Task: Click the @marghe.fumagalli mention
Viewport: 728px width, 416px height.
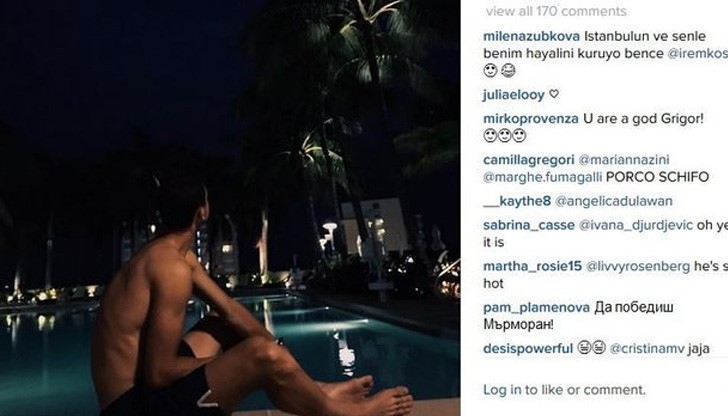Action: [x=543, y=177]
